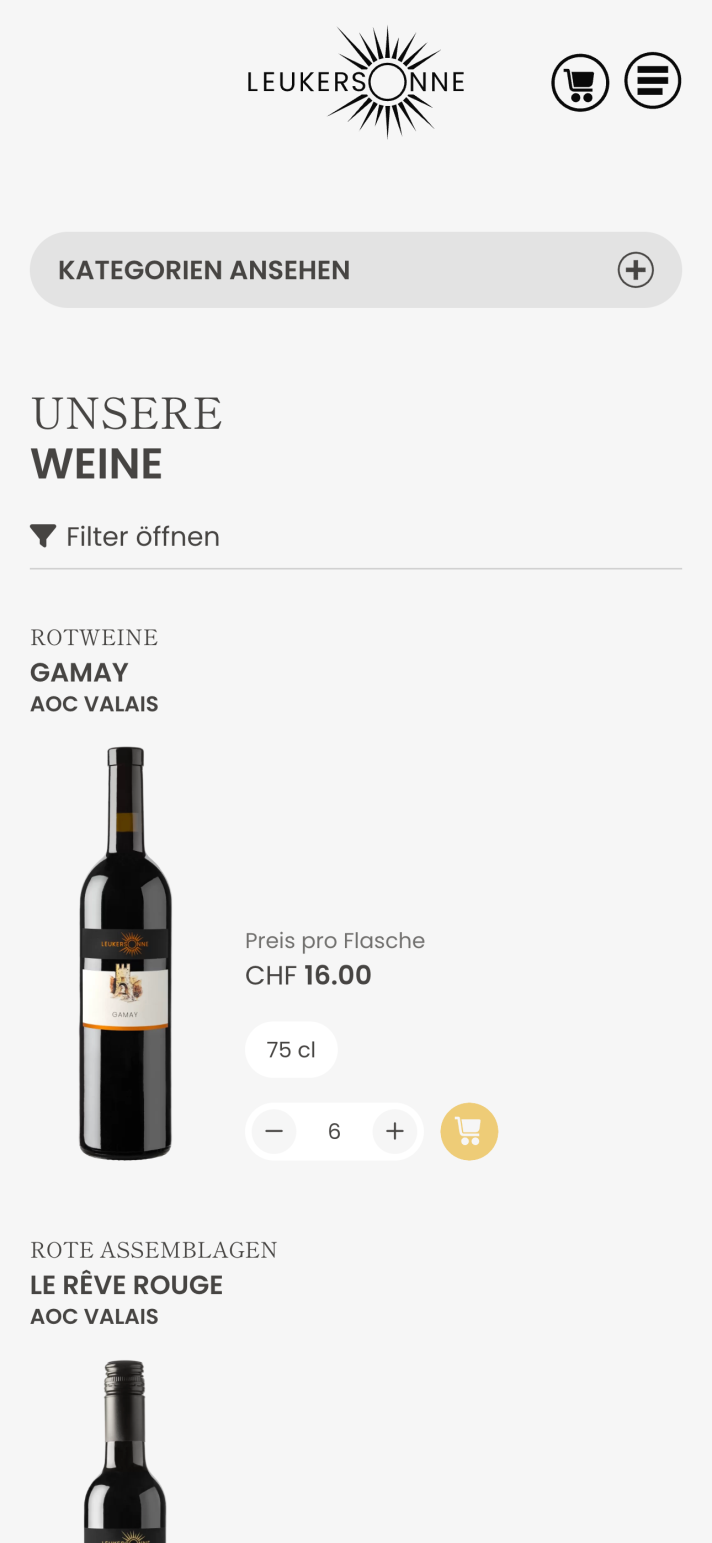
Task: Open the Gamay product title
Action: [80, 672]
